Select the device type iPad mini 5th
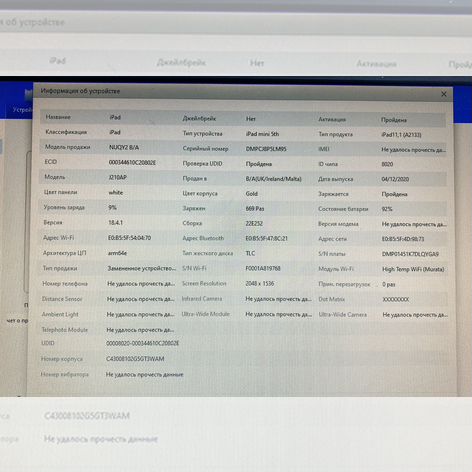The height and width of the screenshot is (472, 472). pyautogui.click(x=262, y=134)
